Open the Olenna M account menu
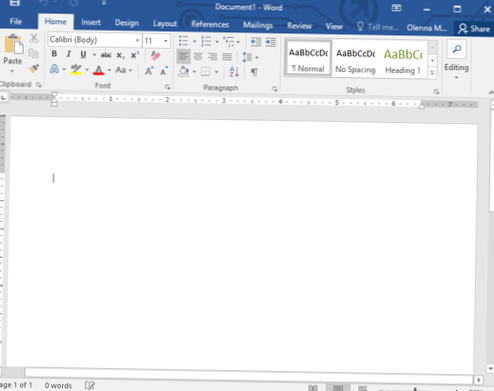 pos(427,28)
